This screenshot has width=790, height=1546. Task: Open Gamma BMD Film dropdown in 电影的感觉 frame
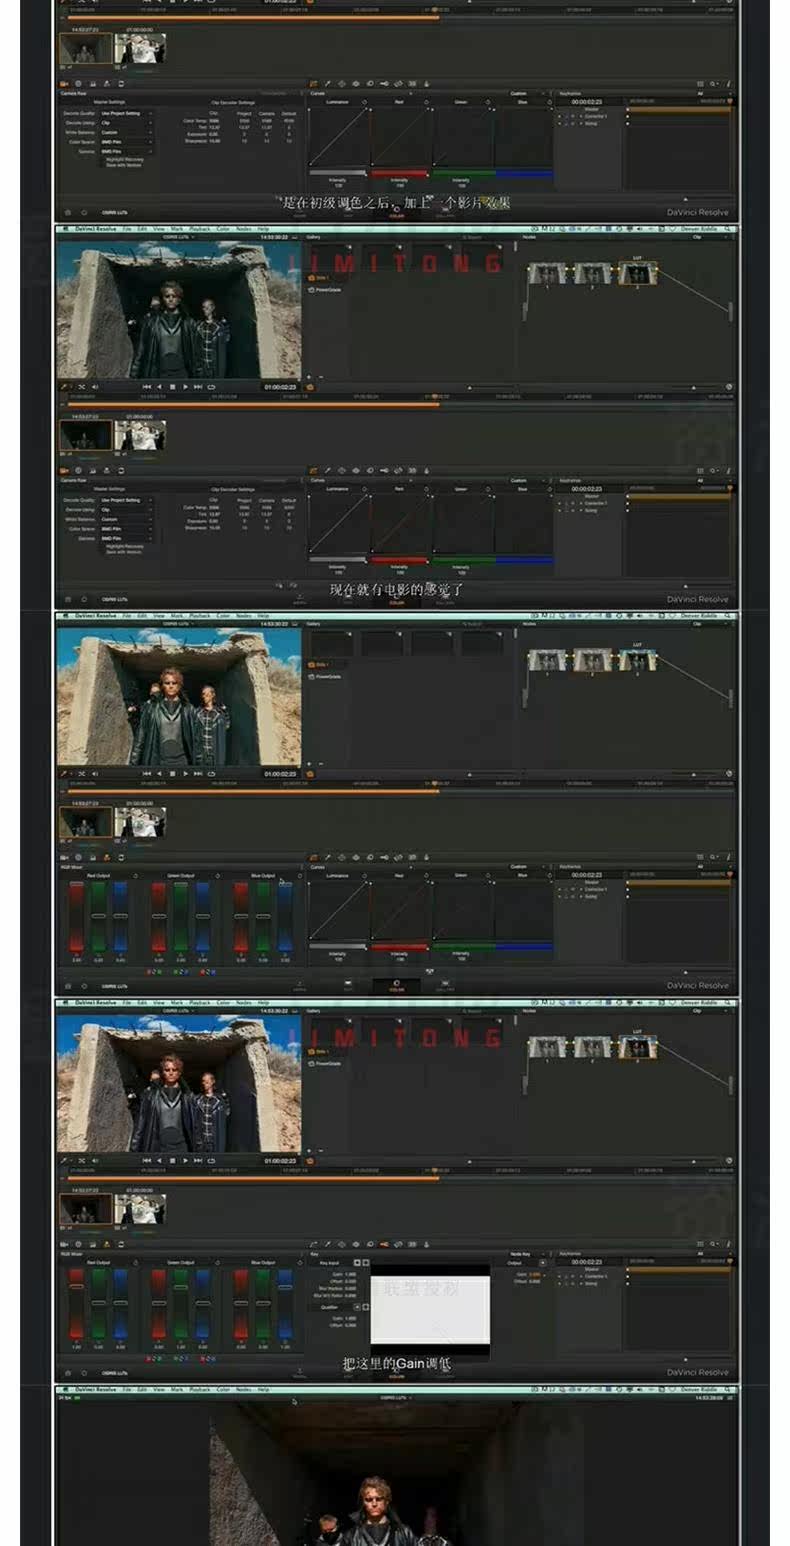coord(126,538)
